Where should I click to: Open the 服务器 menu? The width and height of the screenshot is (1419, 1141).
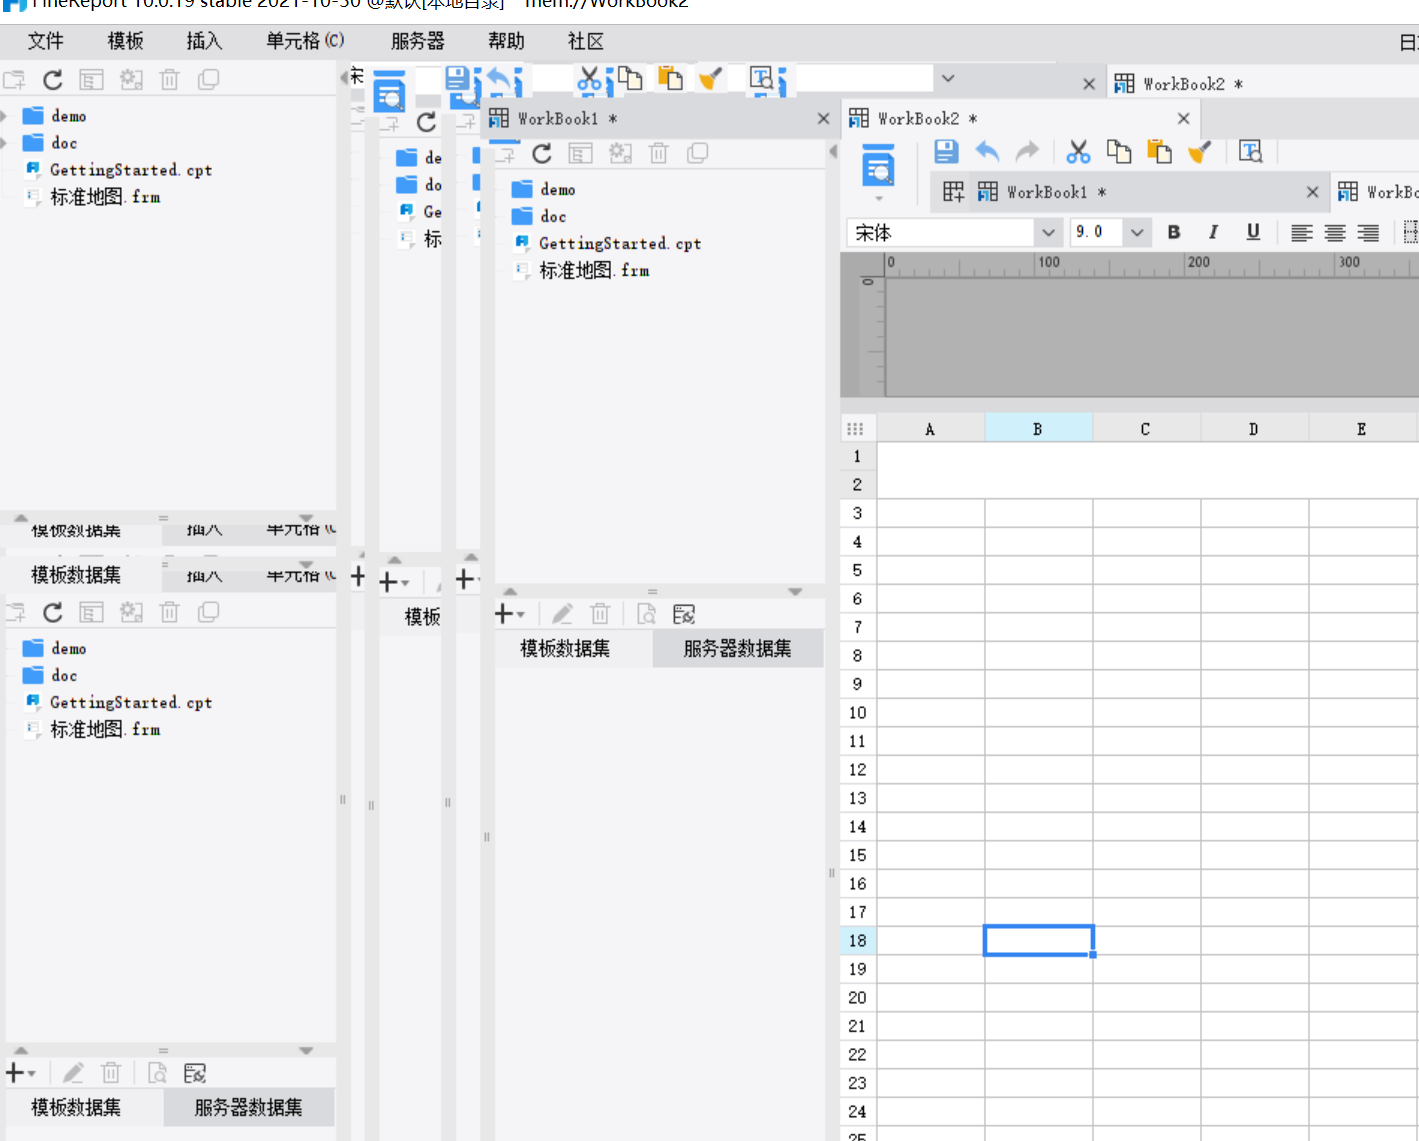point(418,41)
